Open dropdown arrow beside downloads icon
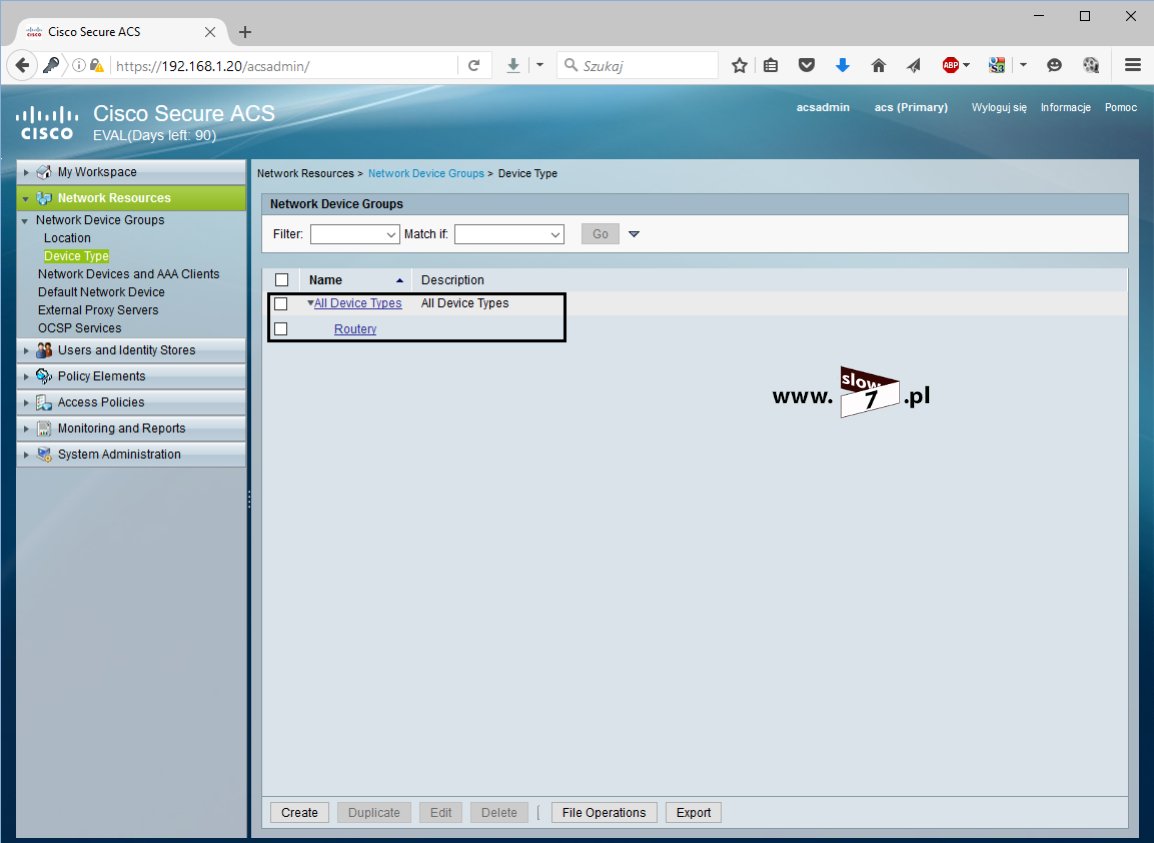Image resolution: width=1154 pixels, height=843 pixels. [539, 66]
